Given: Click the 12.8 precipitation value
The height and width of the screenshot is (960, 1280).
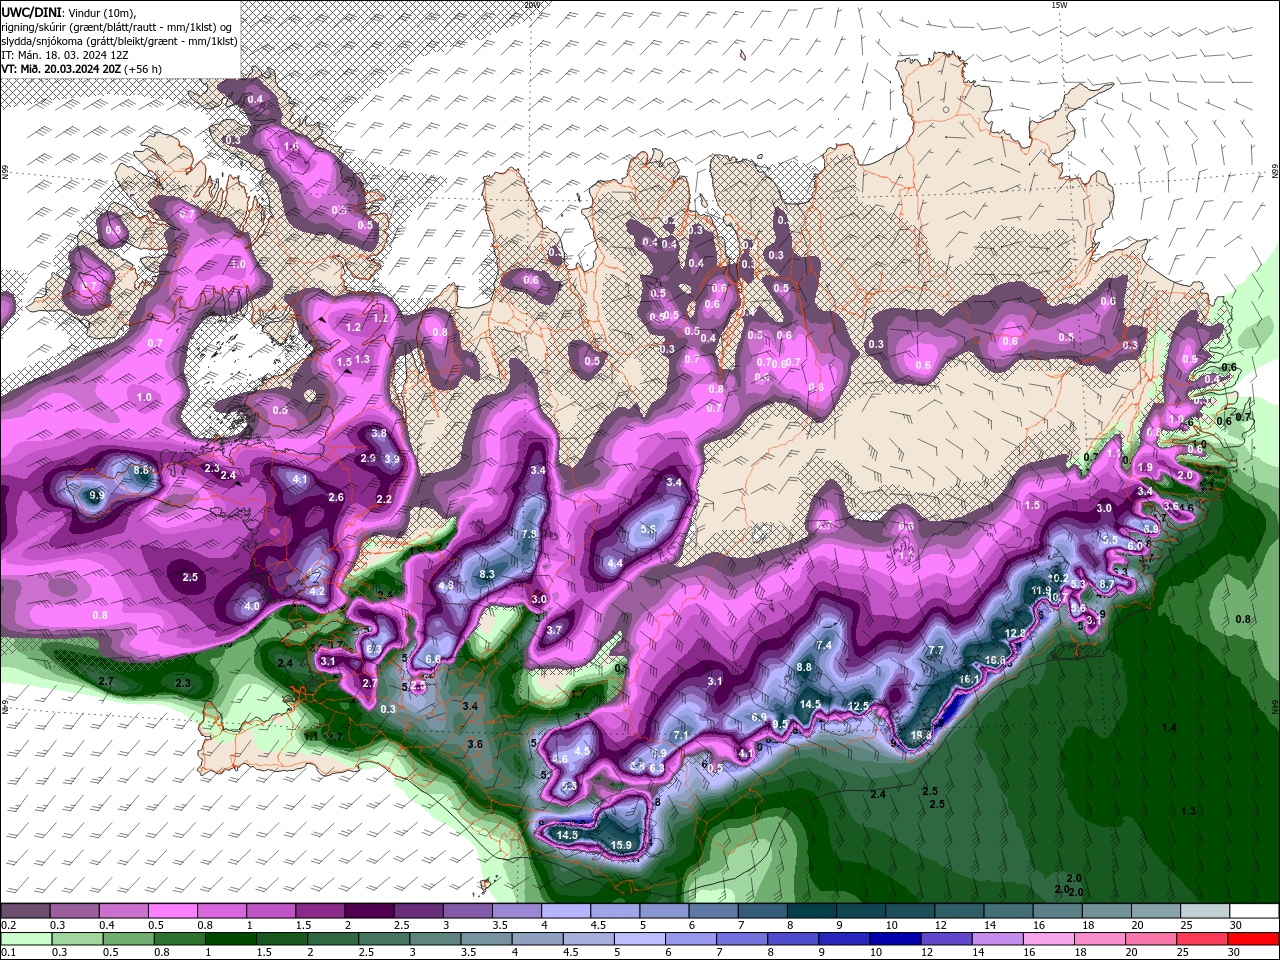Looking at the screenshot, I should 1015,633.
